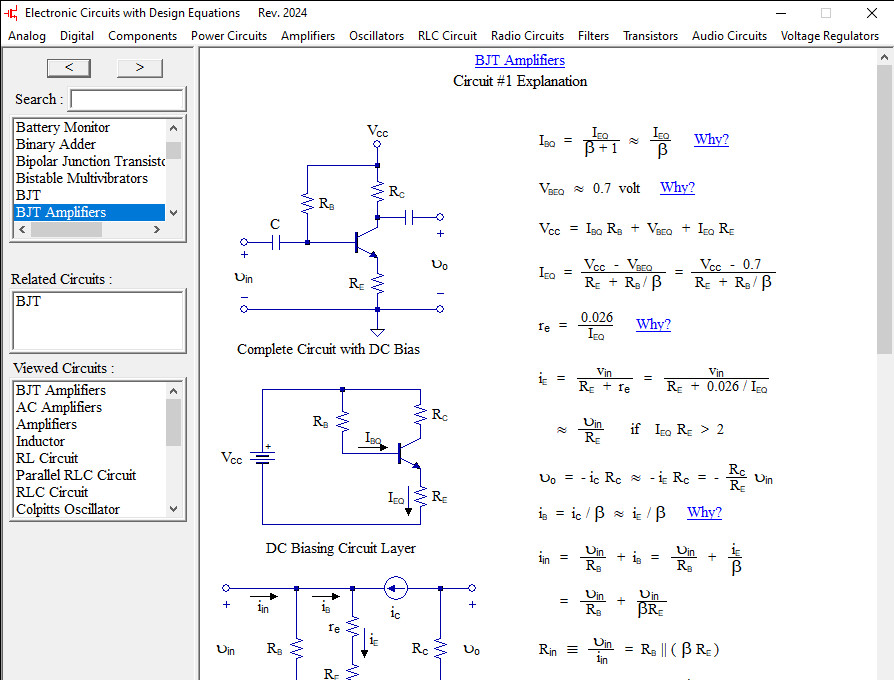Select Bipolar Junction Transistor list entry
Viewport: 894px width, 680px height.
click(x=90, y=161)
